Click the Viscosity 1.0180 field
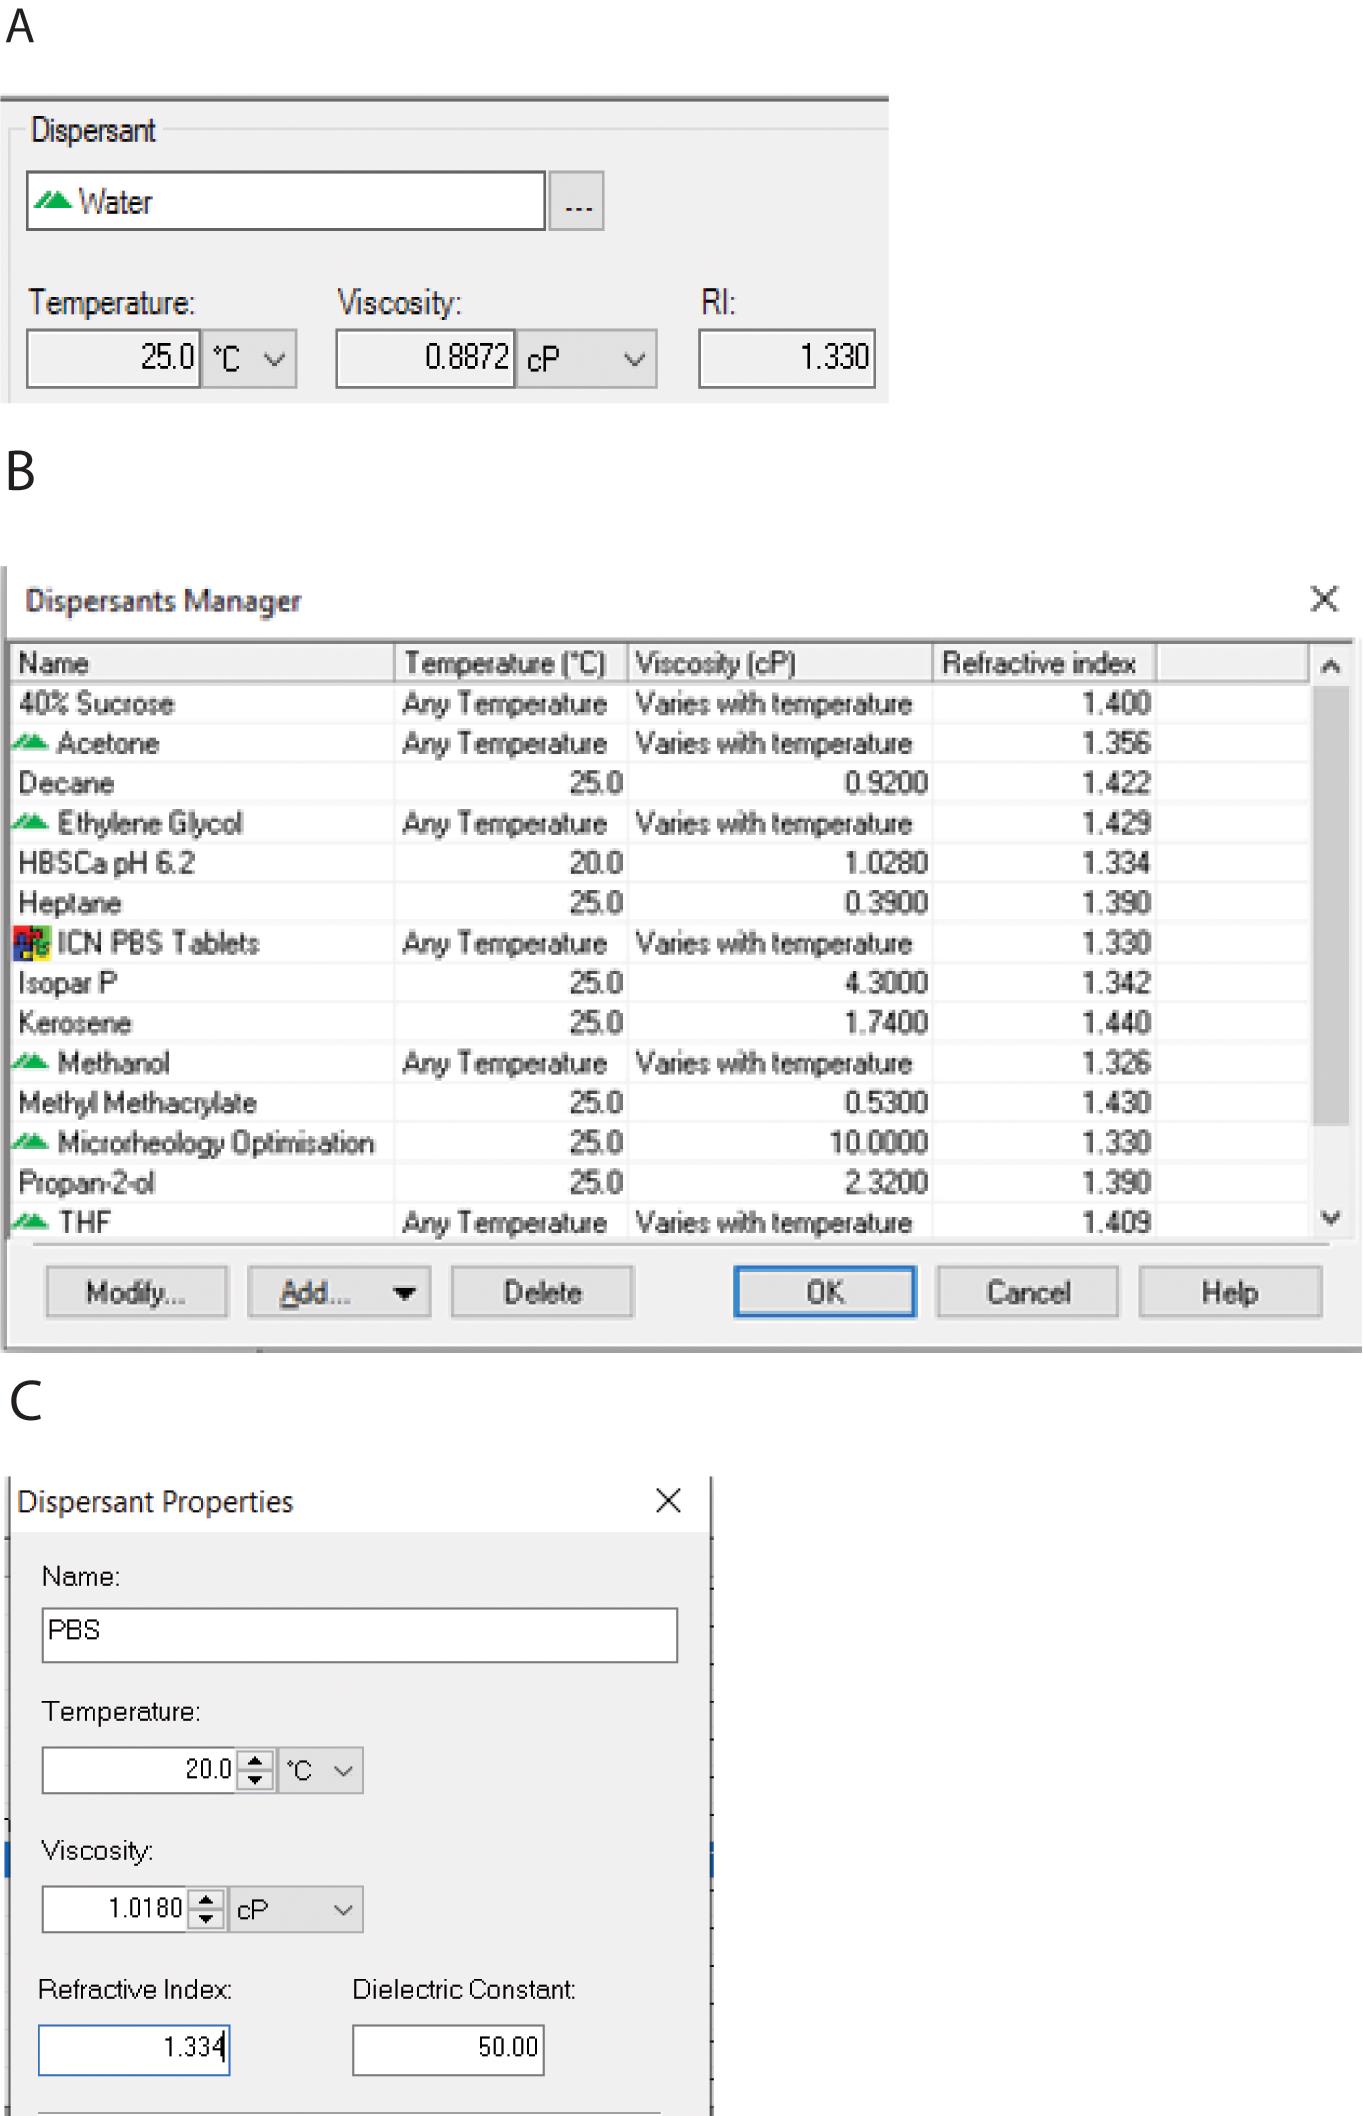Image resolution: width=1363 pixels, height=2116 pixels. click(x=114, y=1909)
